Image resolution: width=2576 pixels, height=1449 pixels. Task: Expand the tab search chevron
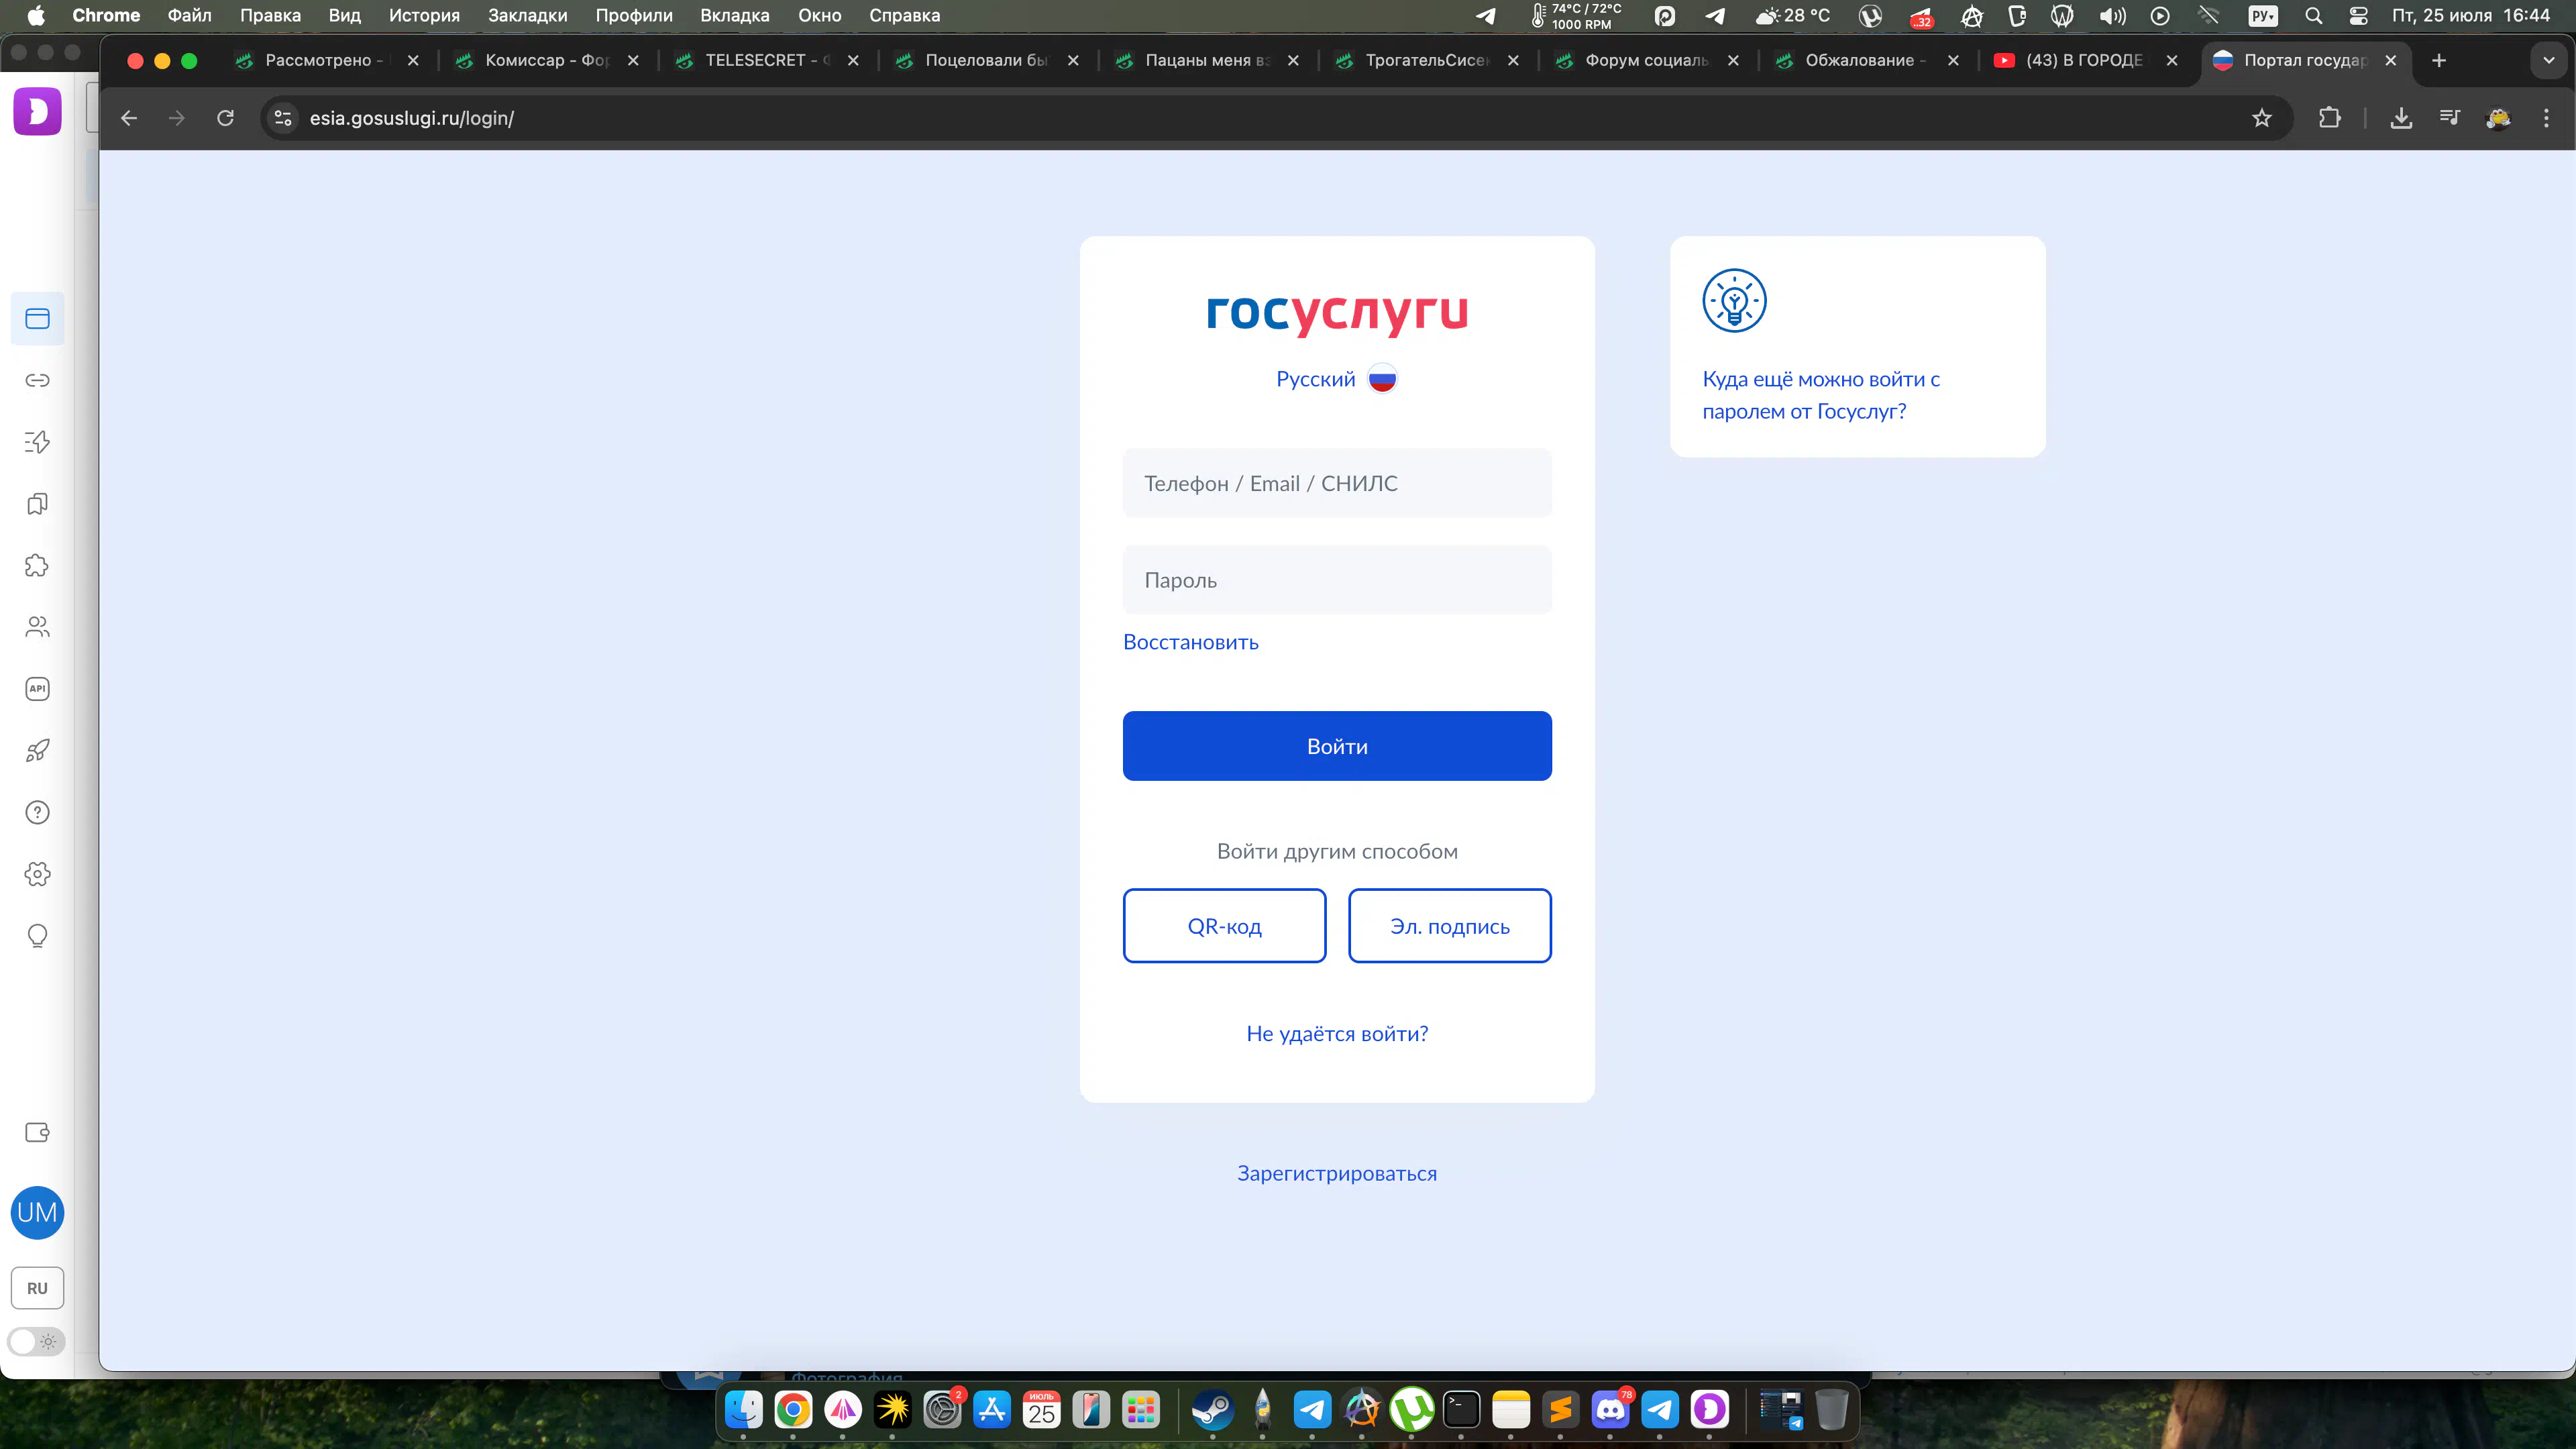(x=2549, y=60)
